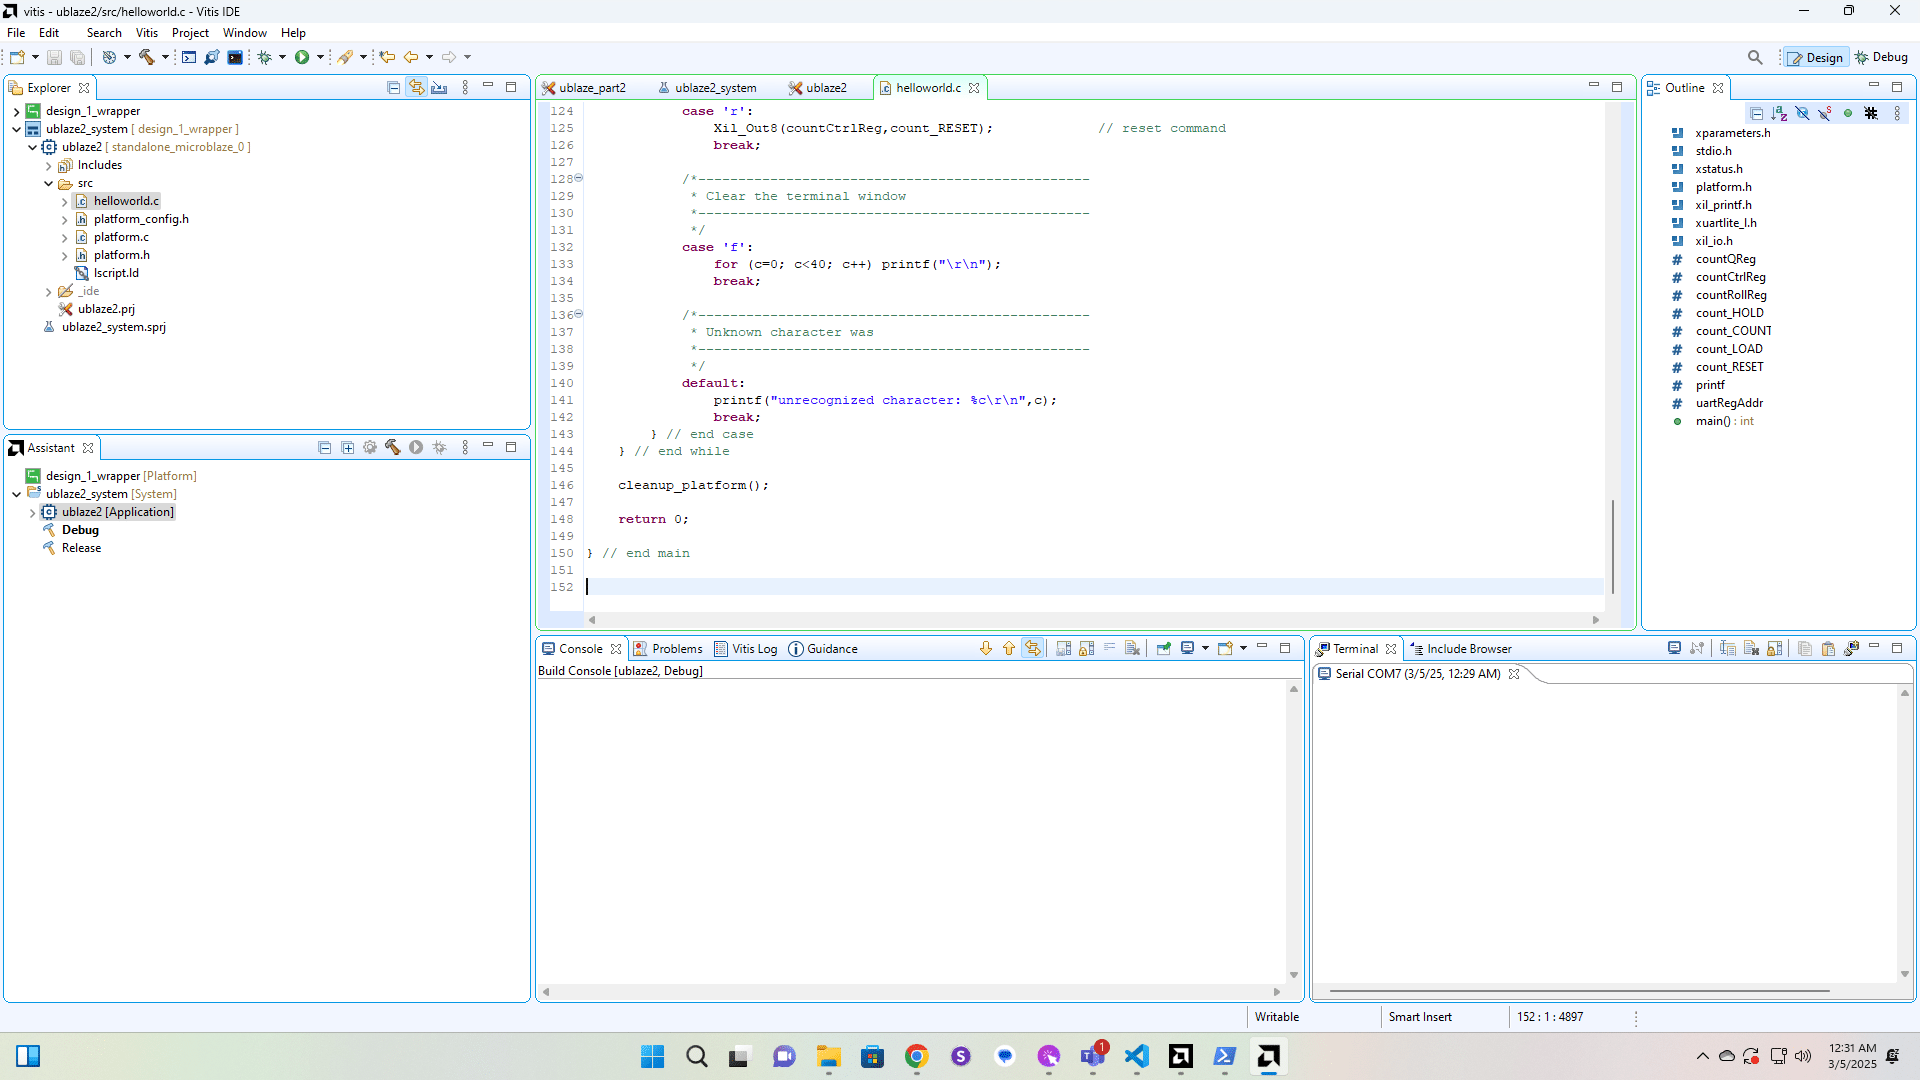1920x1080 pixels.
Task: Open Visual Studio Code from the taskbar
Action: point(1136,1056)
